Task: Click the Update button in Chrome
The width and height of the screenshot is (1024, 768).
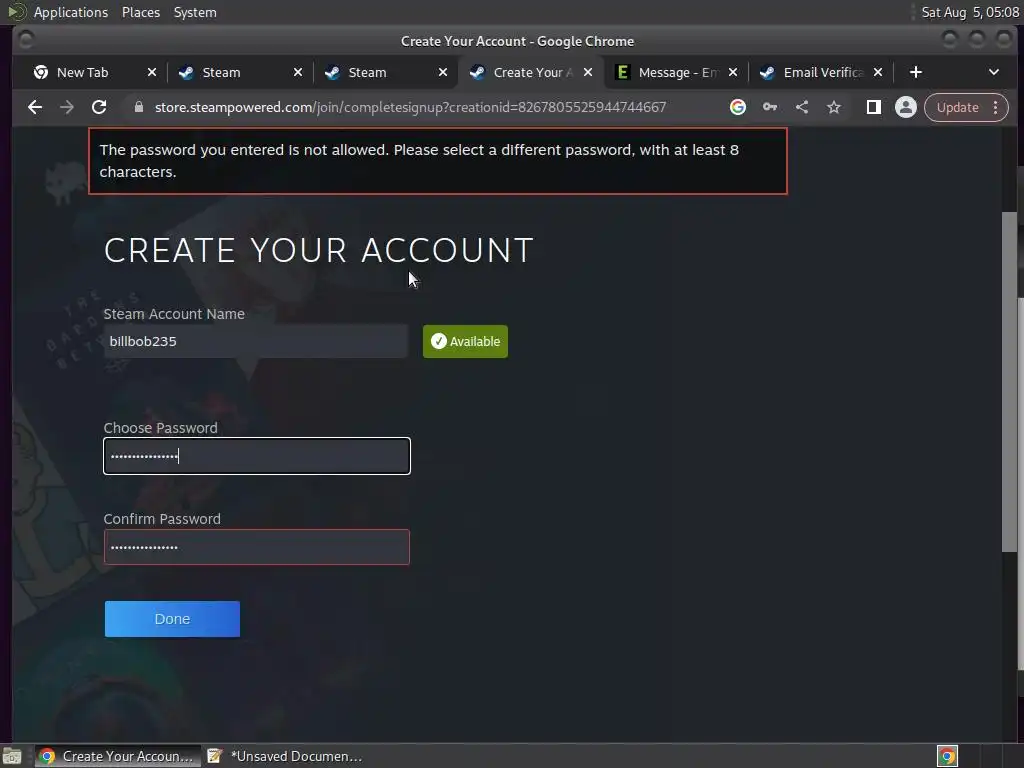Action: point(957,107)
